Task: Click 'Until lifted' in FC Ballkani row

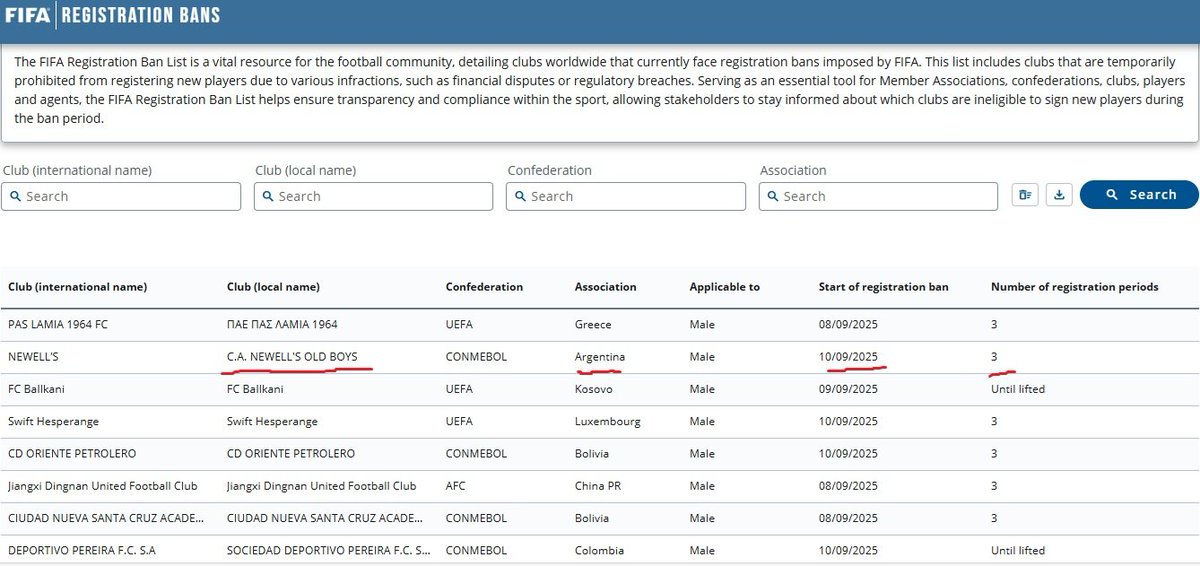Action: point(1018,389)
